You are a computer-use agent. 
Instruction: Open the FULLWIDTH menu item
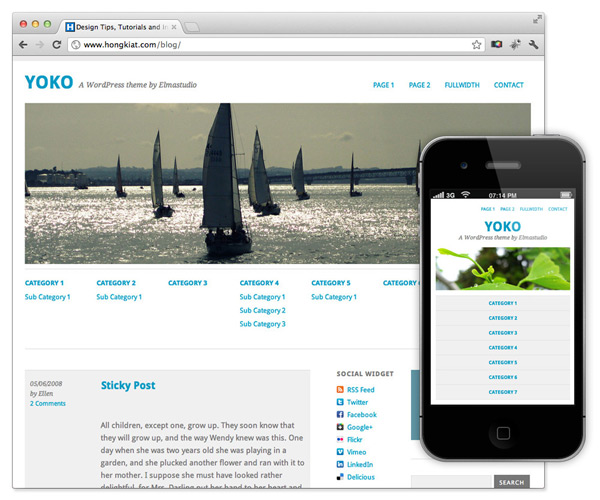coord(462,85)
